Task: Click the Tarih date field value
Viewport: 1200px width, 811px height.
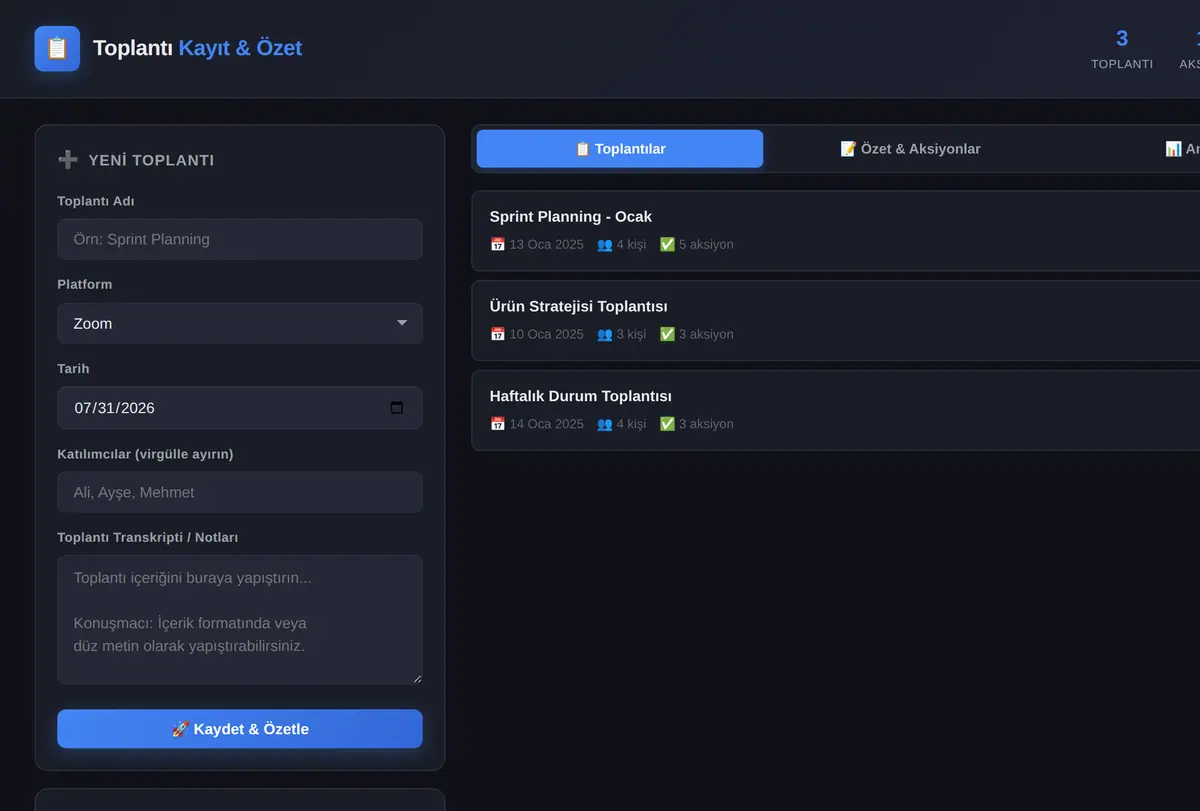Action: (114, 408)
